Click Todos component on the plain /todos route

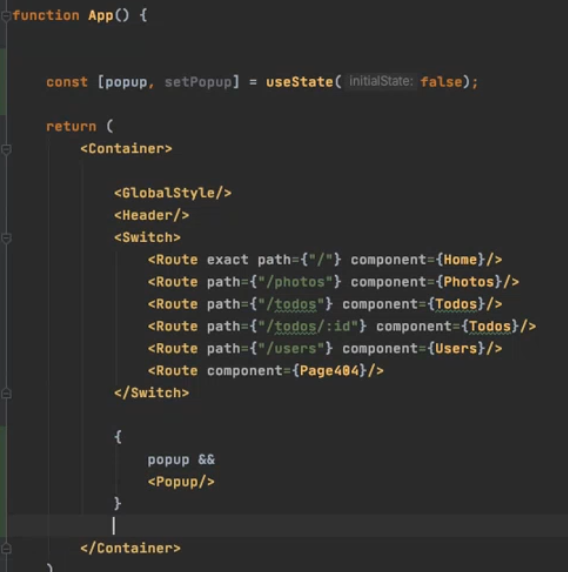[x=456, y=304]
